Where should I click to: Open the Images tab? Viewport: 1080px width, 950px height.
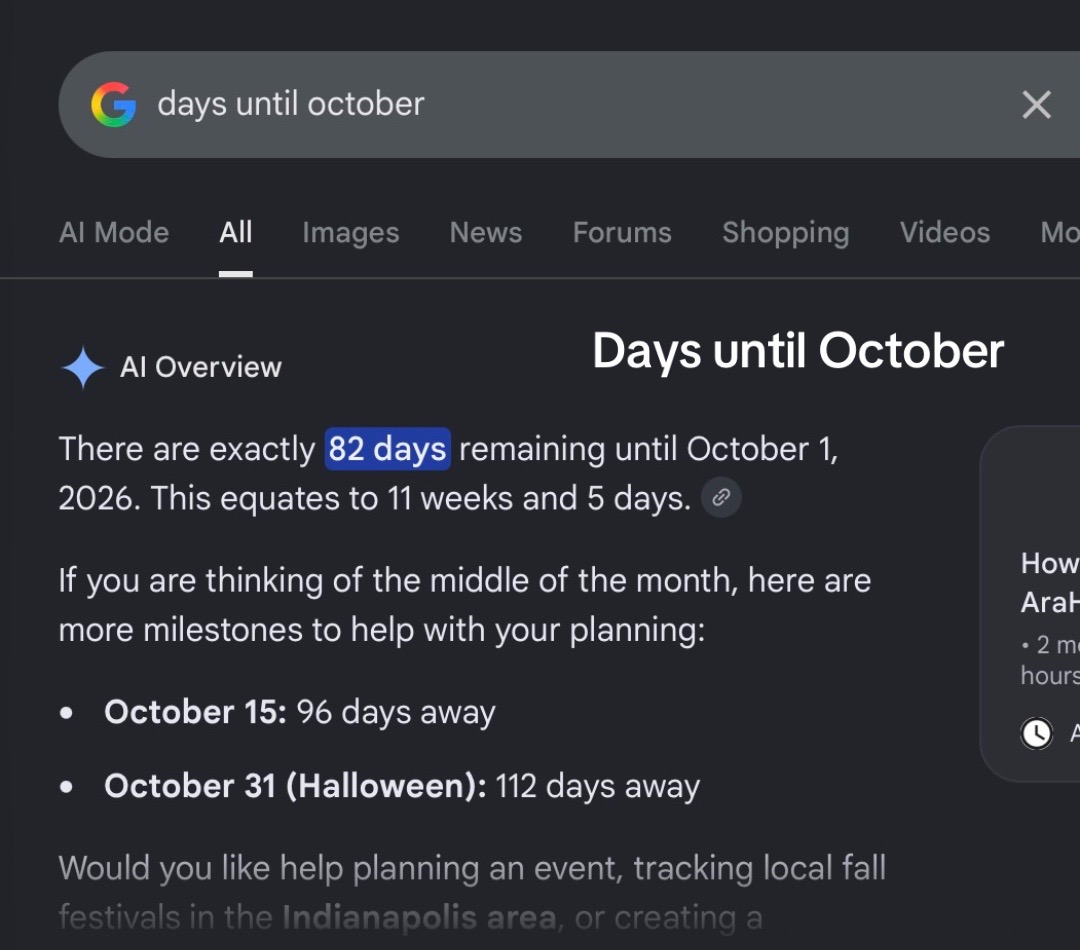pos(351,233)
